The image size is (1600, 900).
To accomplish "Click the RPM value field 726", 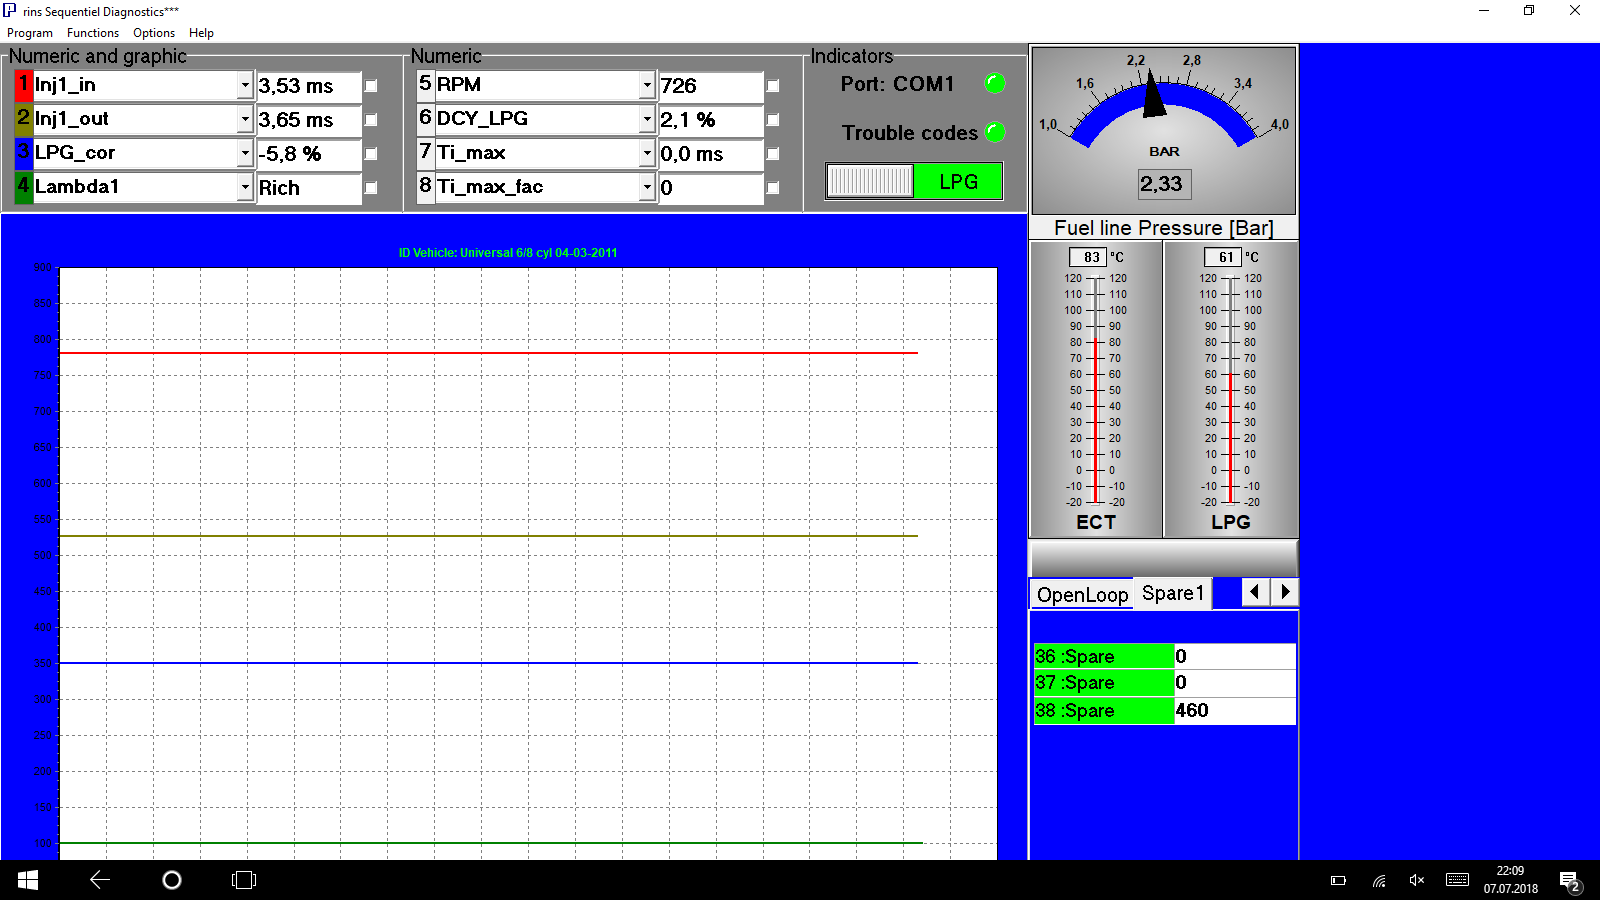I will point(710,86).
